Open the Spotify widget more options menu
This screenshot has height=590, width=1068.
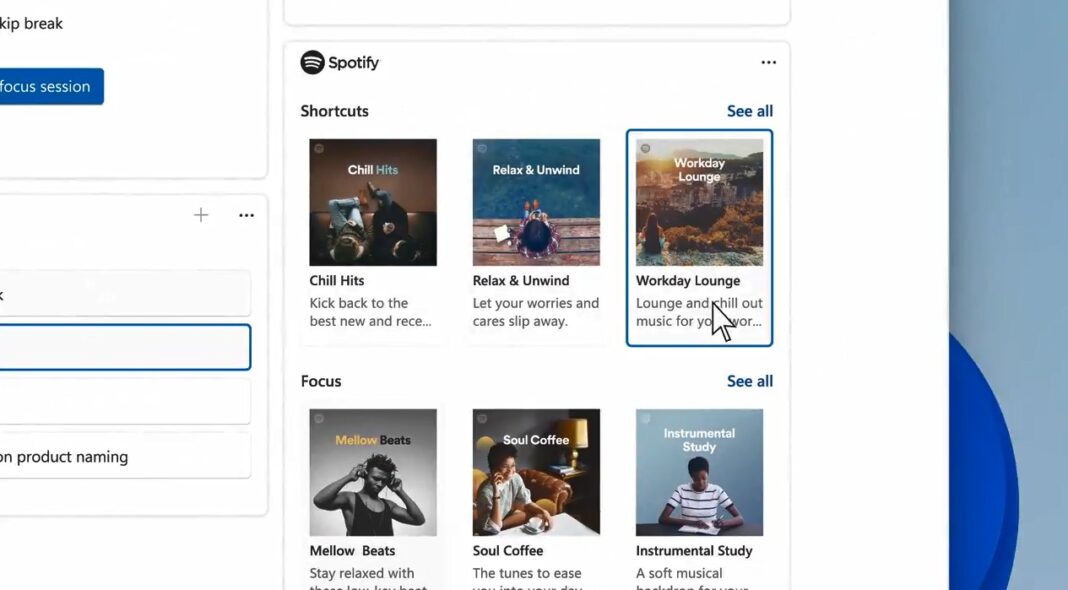click(x=768, y=62)
